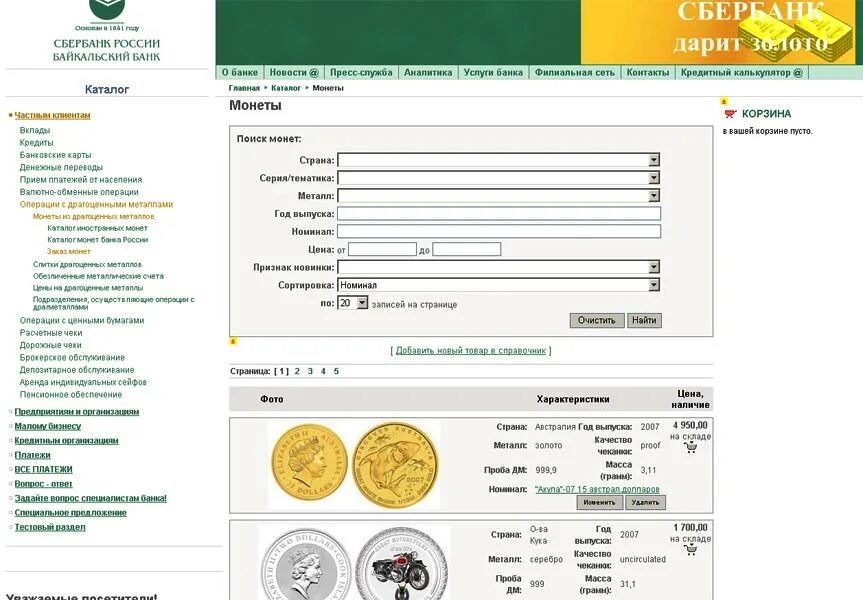
Task: Go to results page 4
Action: pyautogui.click(x=323, y=372)
